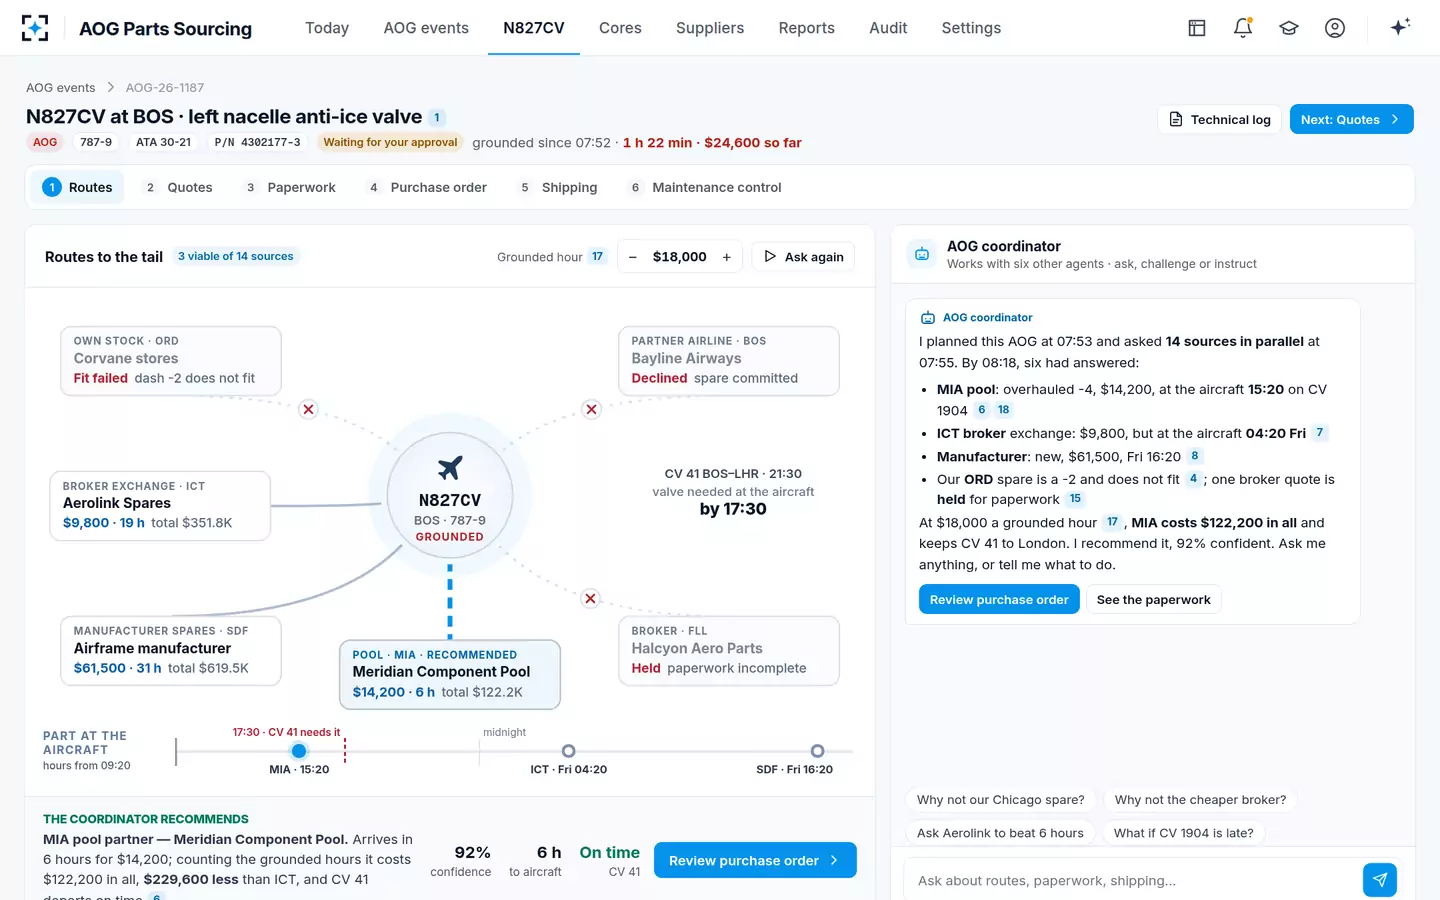Viewport: 1440px width, 900px height.
Task: Go to Next: Quotes
Action: 1351,119
